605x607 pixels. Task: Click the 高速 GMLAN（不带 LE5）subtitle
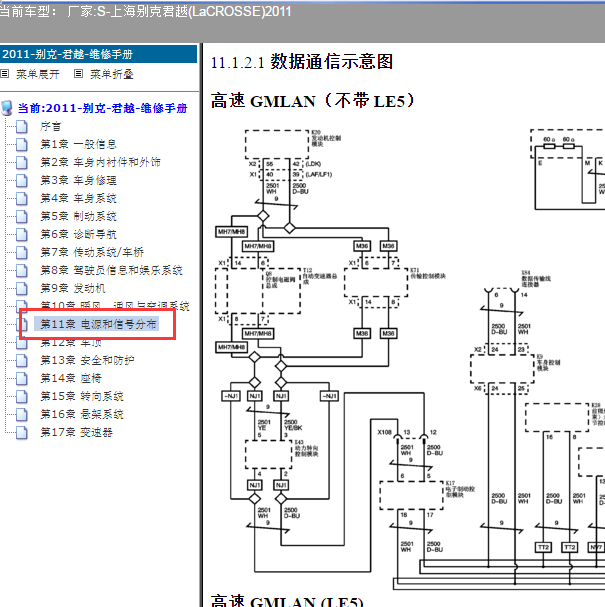click(x=313, y=101)
